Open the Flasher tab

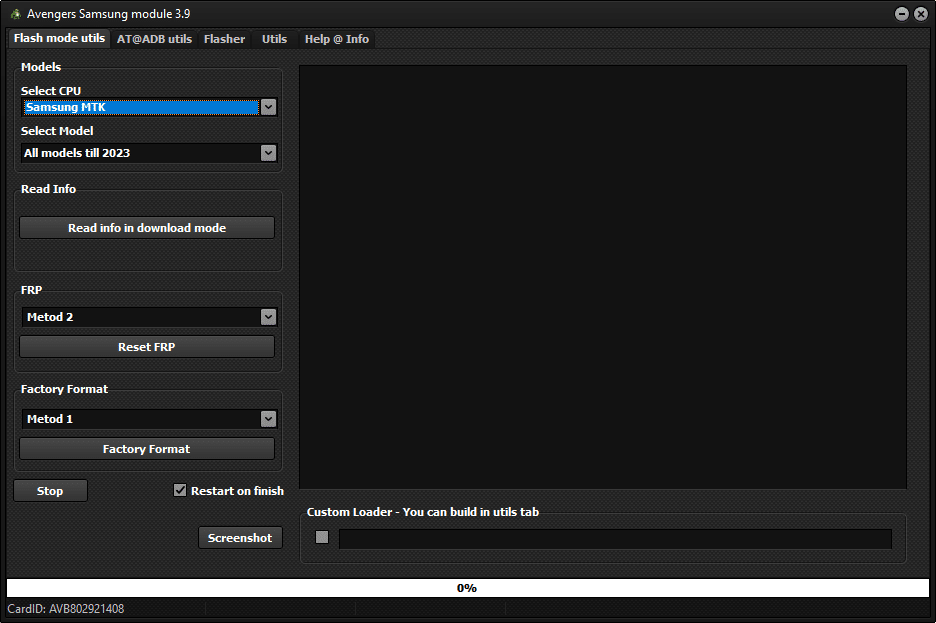click(x=224, y=39)
